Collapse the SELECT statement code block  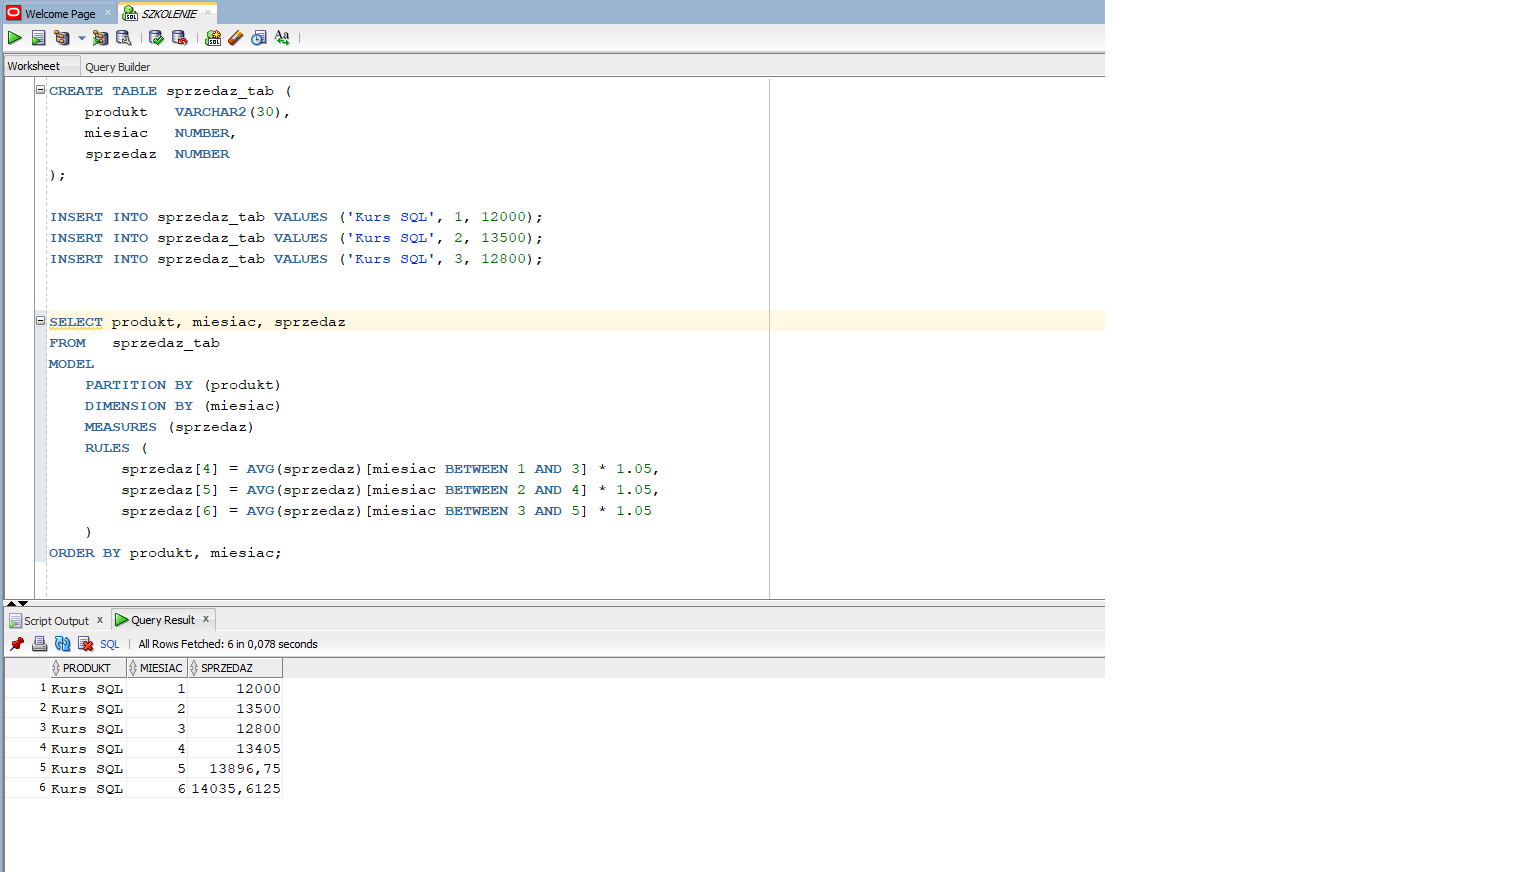(x=41, y=321)
